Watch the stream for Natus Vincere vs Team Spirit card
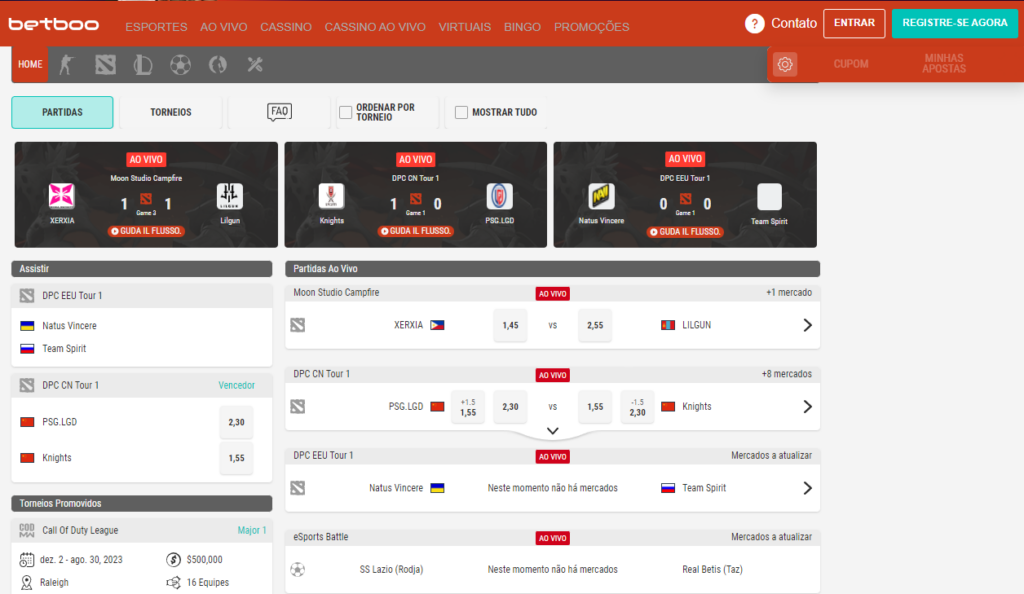 tap(684, 232)
